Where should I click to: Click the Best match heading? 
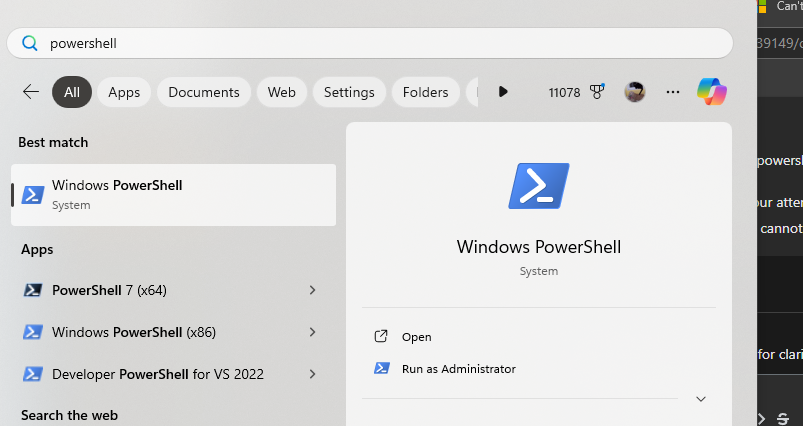click(53, 142)
